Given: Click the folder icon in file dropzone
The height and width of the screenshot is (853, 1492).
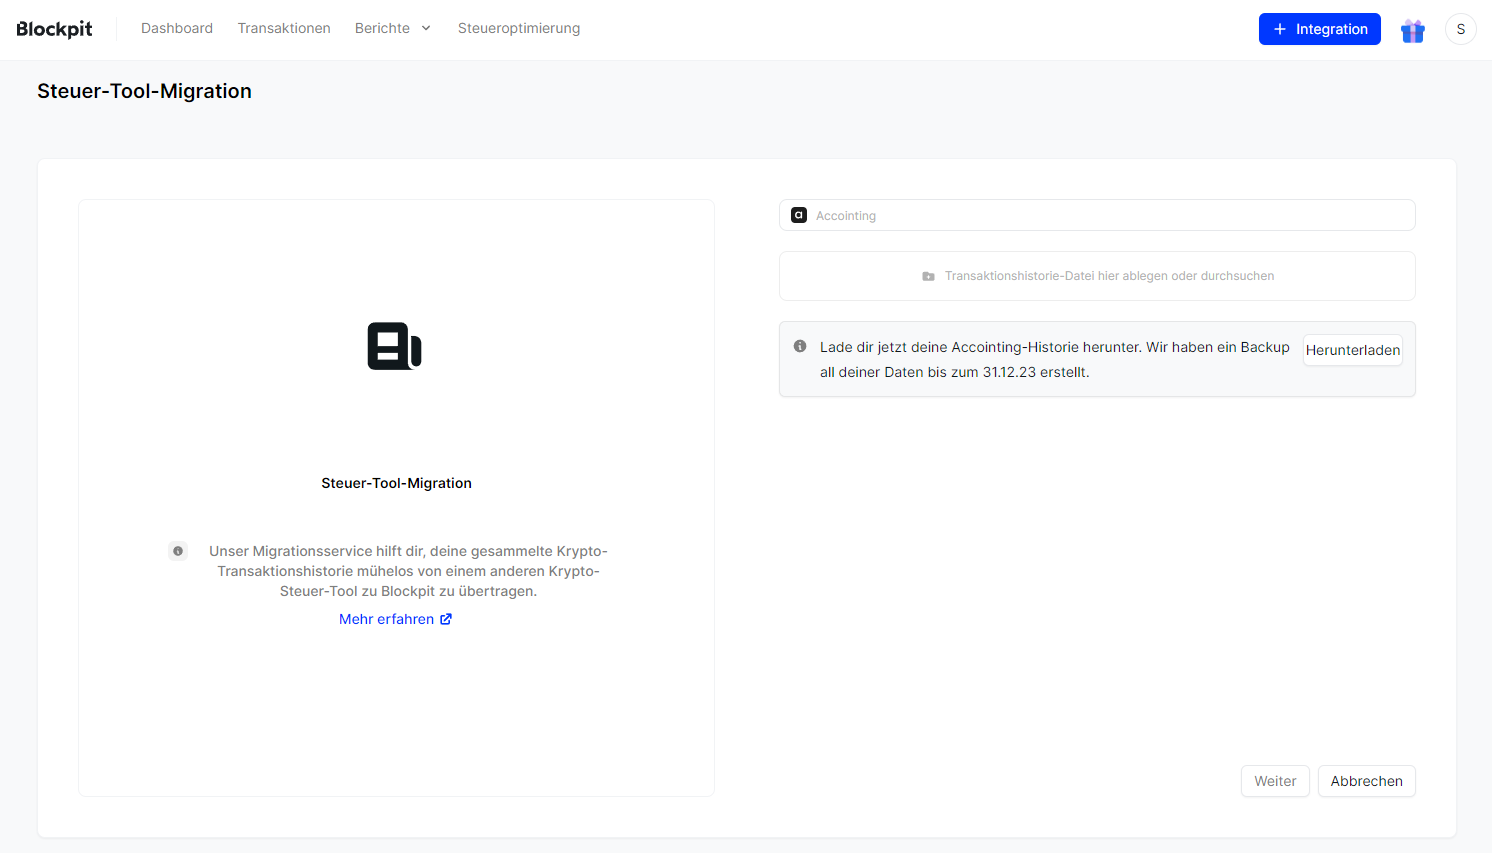Looking at the screenshot, I should 928,276.
